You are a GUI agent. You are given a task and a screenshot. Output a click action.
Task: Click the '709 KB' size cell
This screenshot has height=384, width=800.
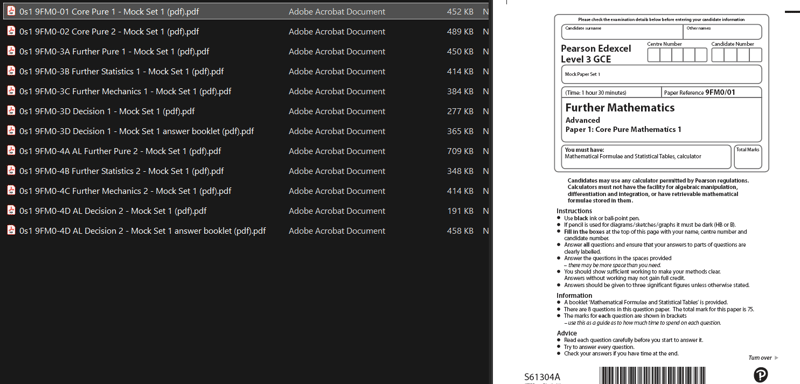460,151
